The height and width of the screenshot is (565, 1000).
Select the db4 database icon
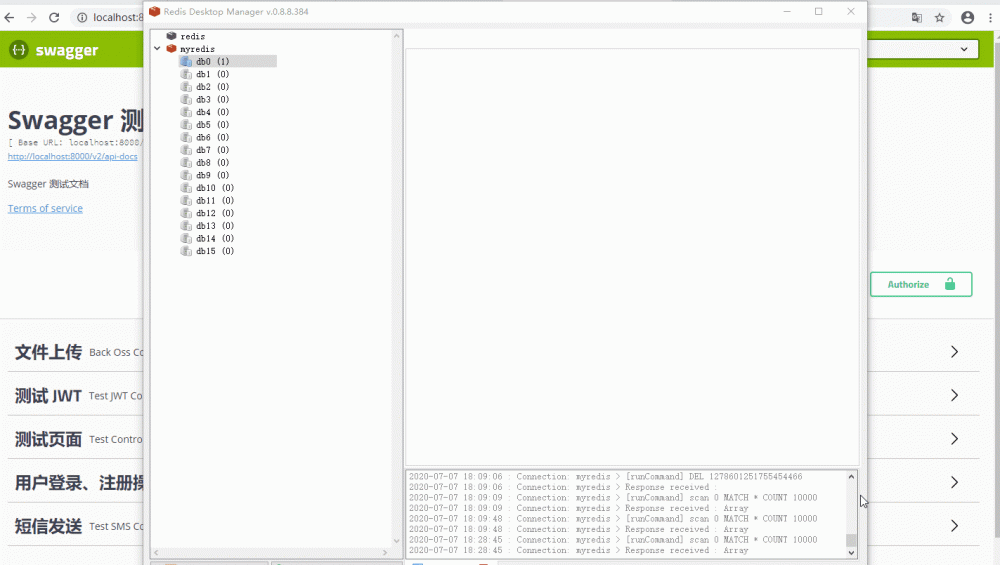pyautogui.click(x=186, y=112)
